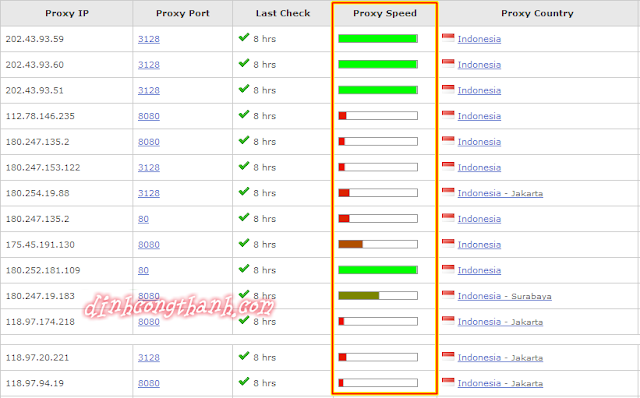The width and height of the screenshot is (640, 398).
Task: Click the Indonesia flag icon for 202.43.93.59
Action: point(448,38)
